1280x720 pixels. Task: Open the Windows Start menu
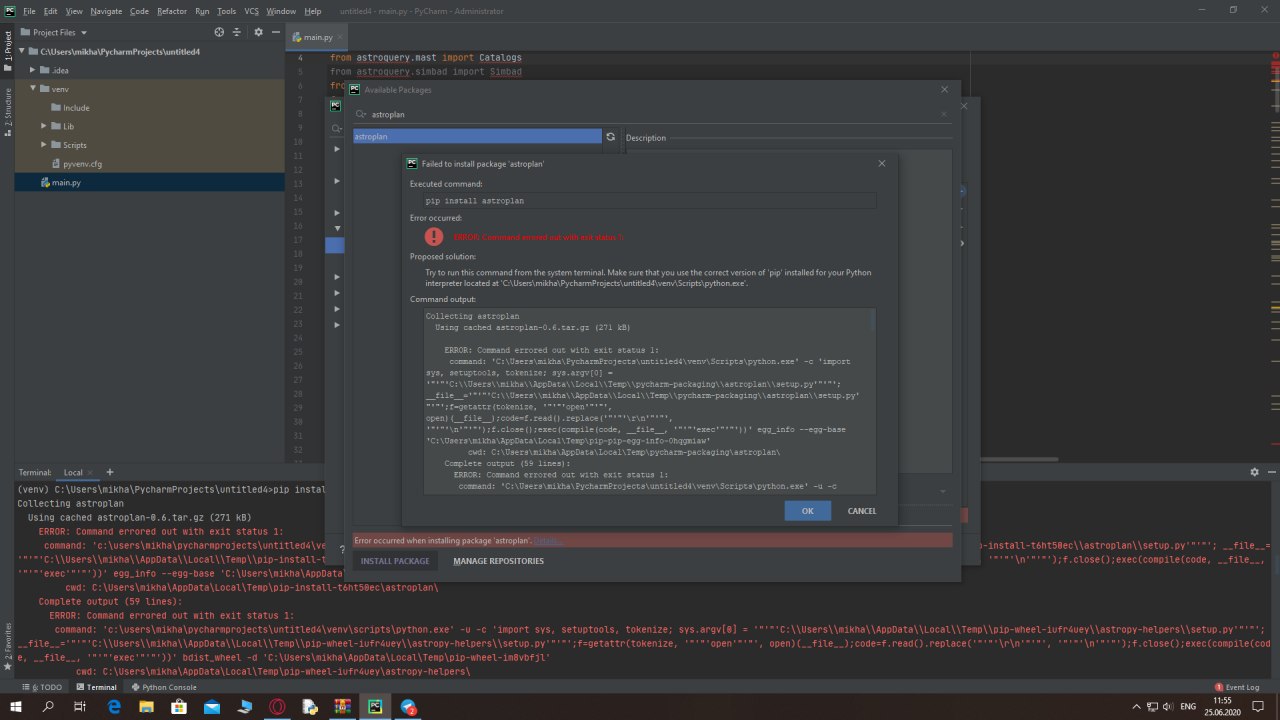[16, 707]
